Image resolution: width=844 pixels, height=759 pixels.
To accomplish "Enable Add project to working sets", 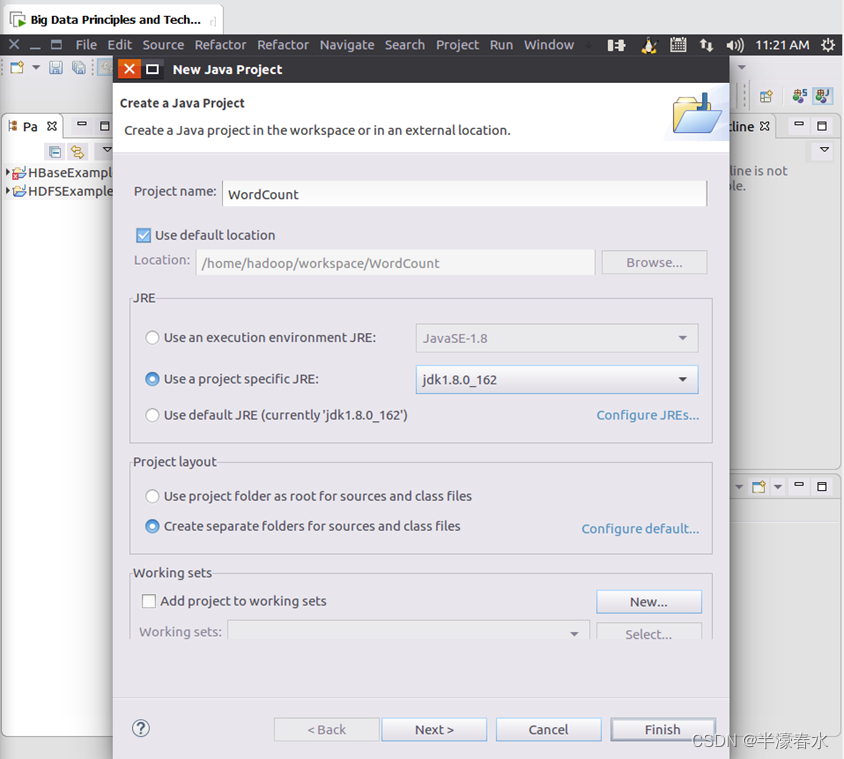I will pyautogui.click(x=149, y=601).
